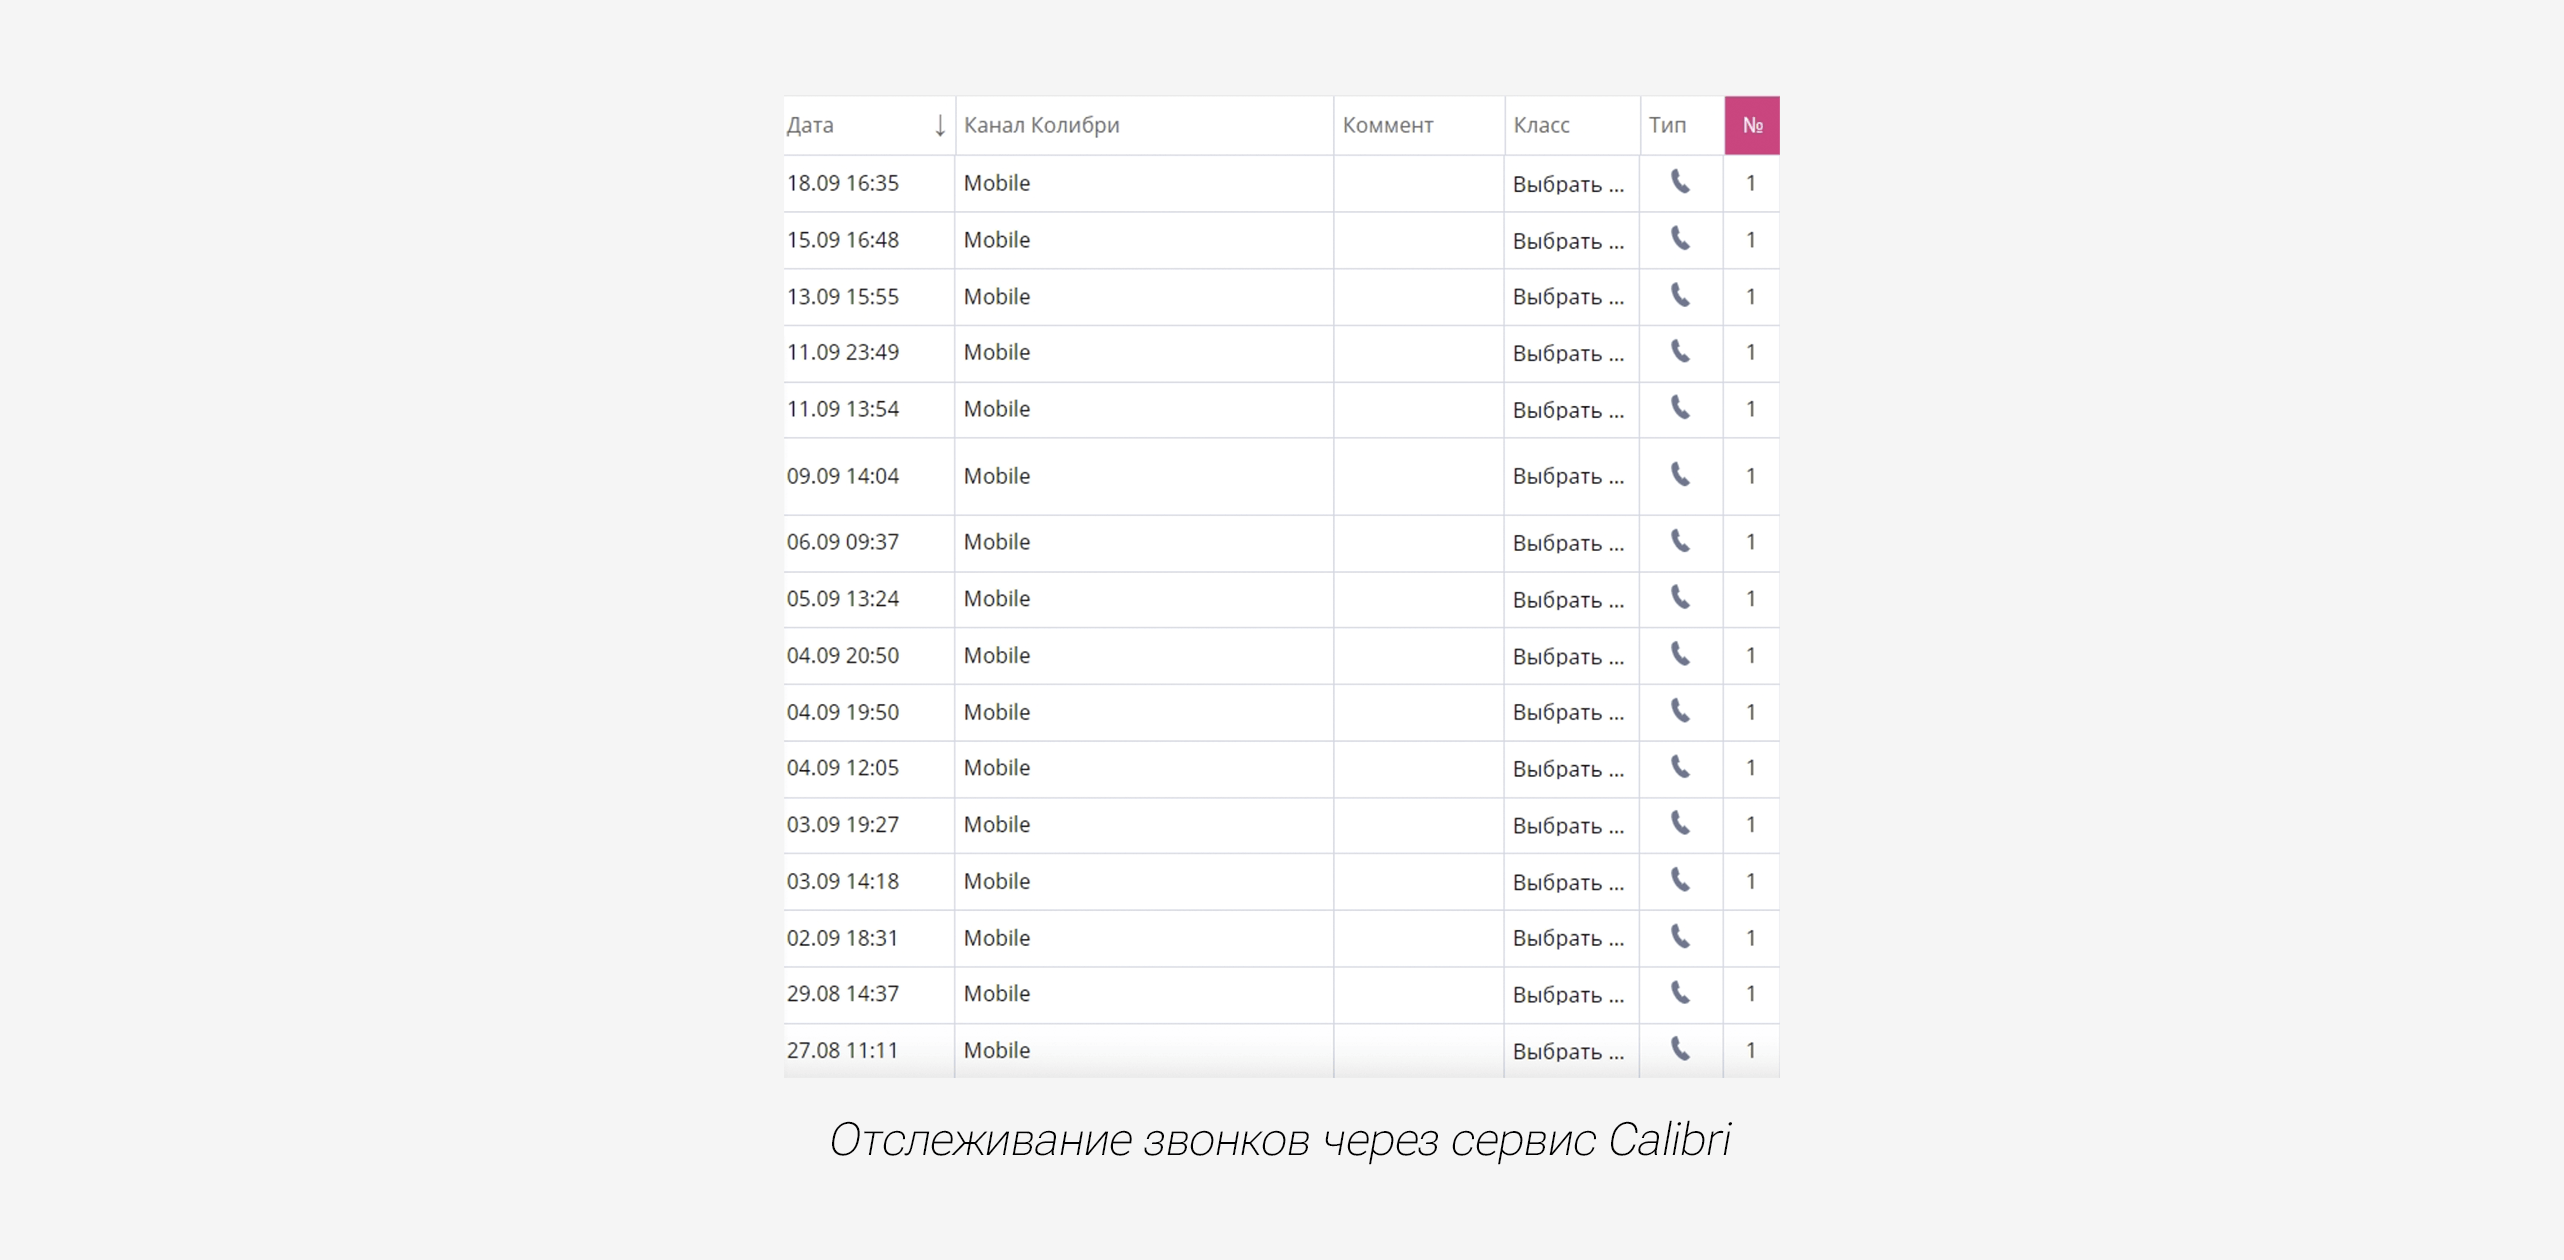Click phone icon in 18.09 16:35 row
Image resolution: width=2564 pixels, height=1260 pixels.
(1680, 182)
